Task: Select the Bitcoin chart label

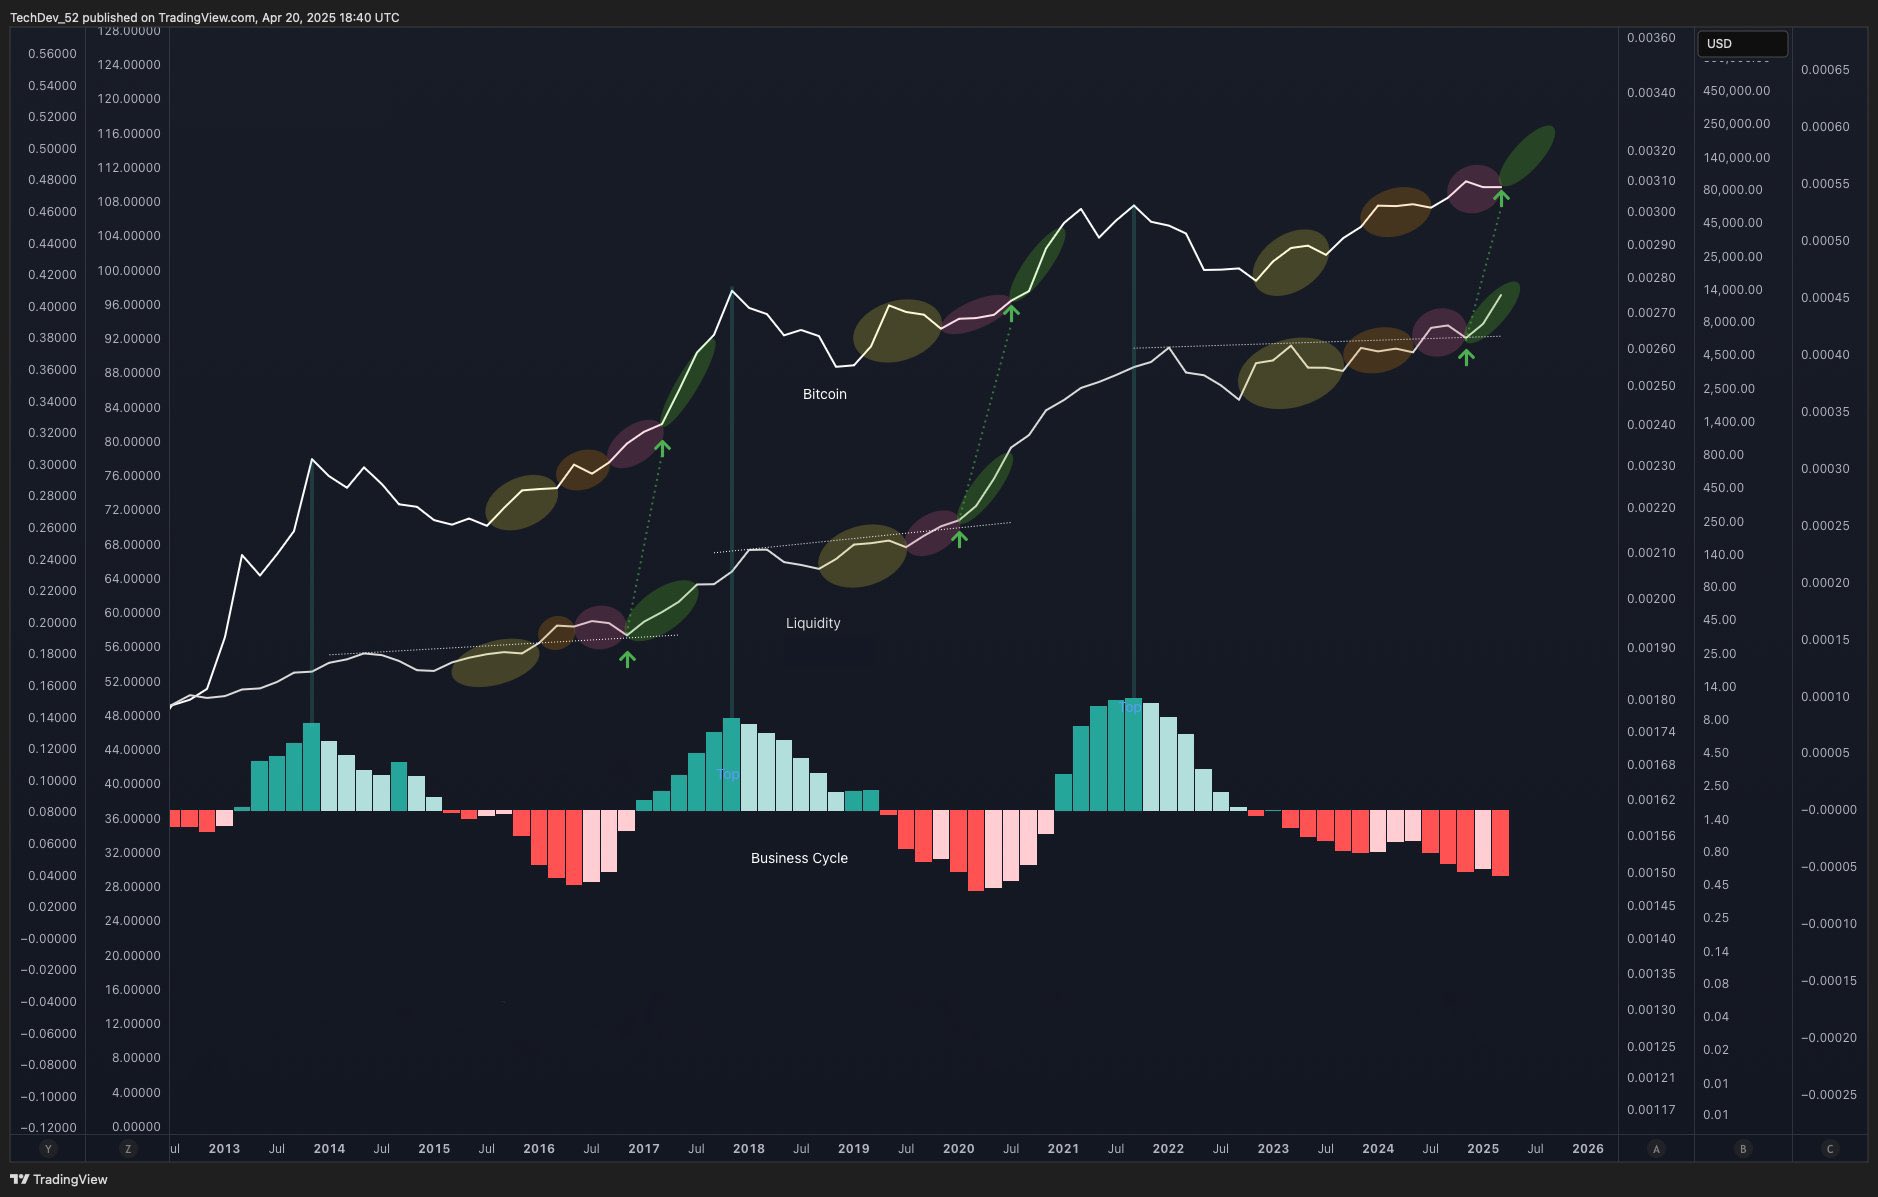Action: click(x=825, y=394)
